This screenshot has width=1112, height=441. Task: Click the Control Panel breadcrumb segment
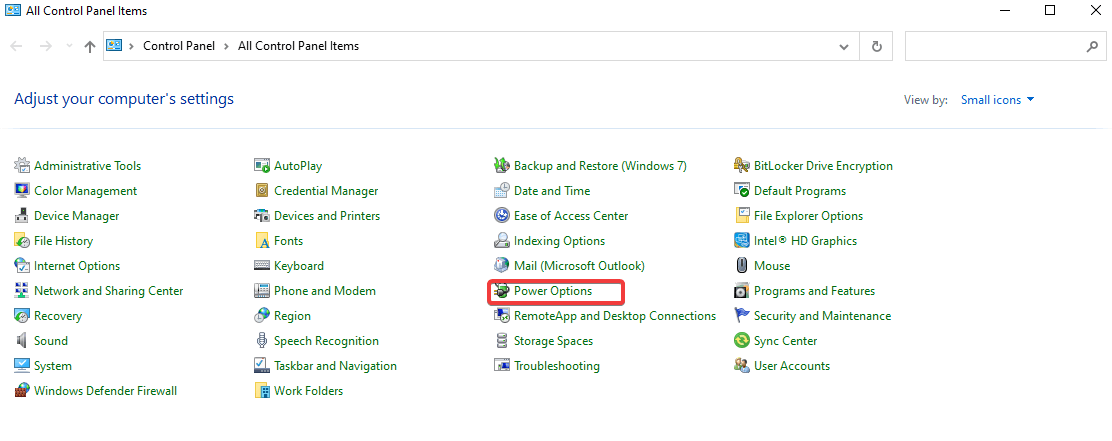(x=179, y=46)
